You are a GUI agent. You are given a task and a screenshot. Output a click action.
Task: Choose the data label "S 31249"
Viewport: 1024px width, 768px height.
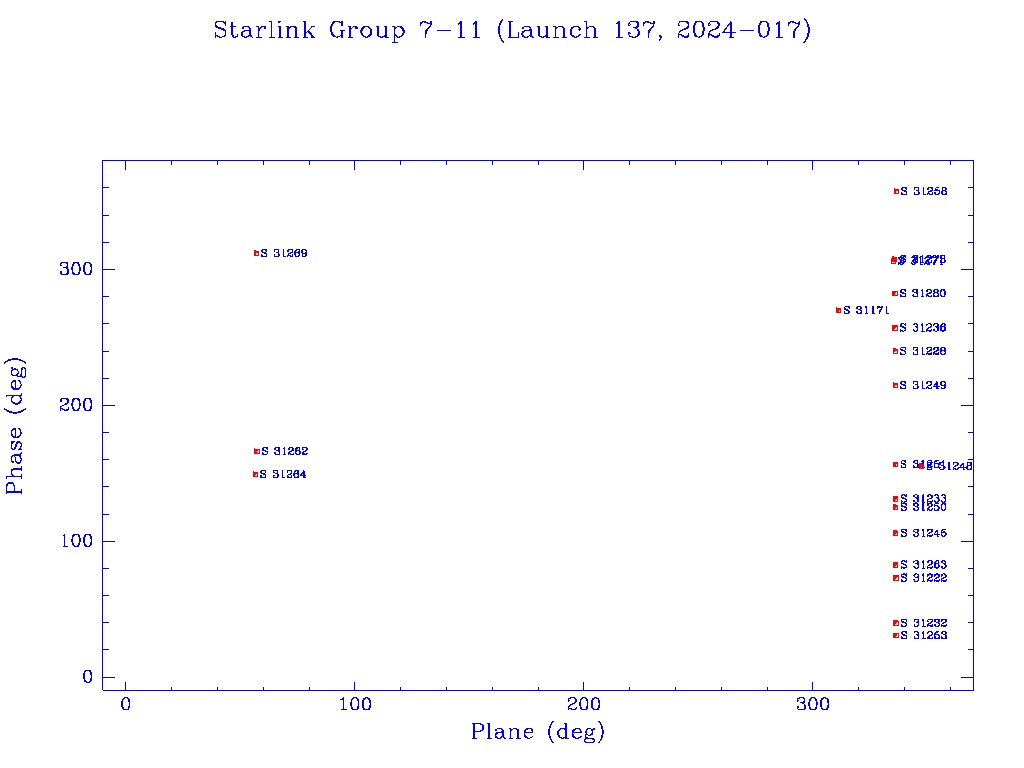pyautogui.click(x=923, y=385)
